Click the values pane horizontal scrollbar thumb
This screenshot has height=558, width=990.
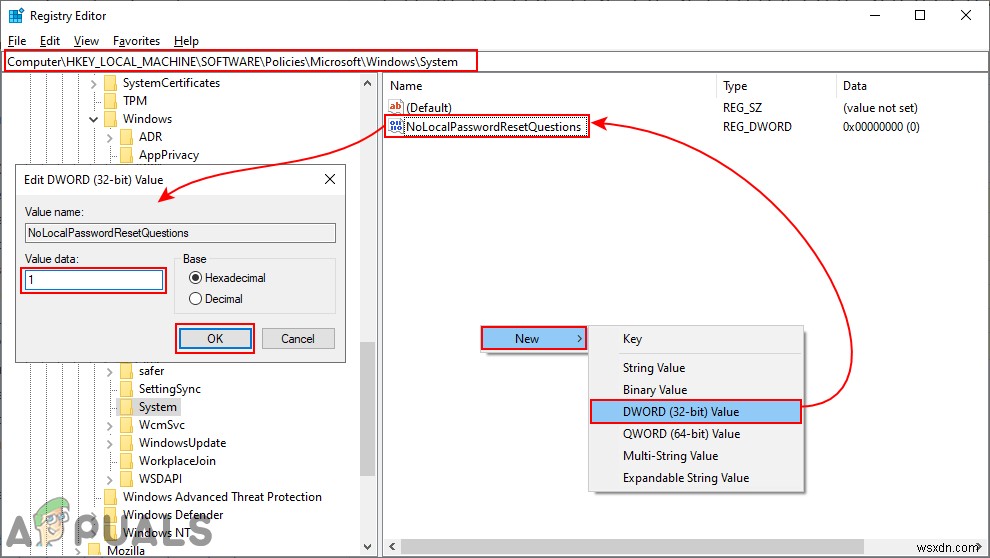pos(632,546)
